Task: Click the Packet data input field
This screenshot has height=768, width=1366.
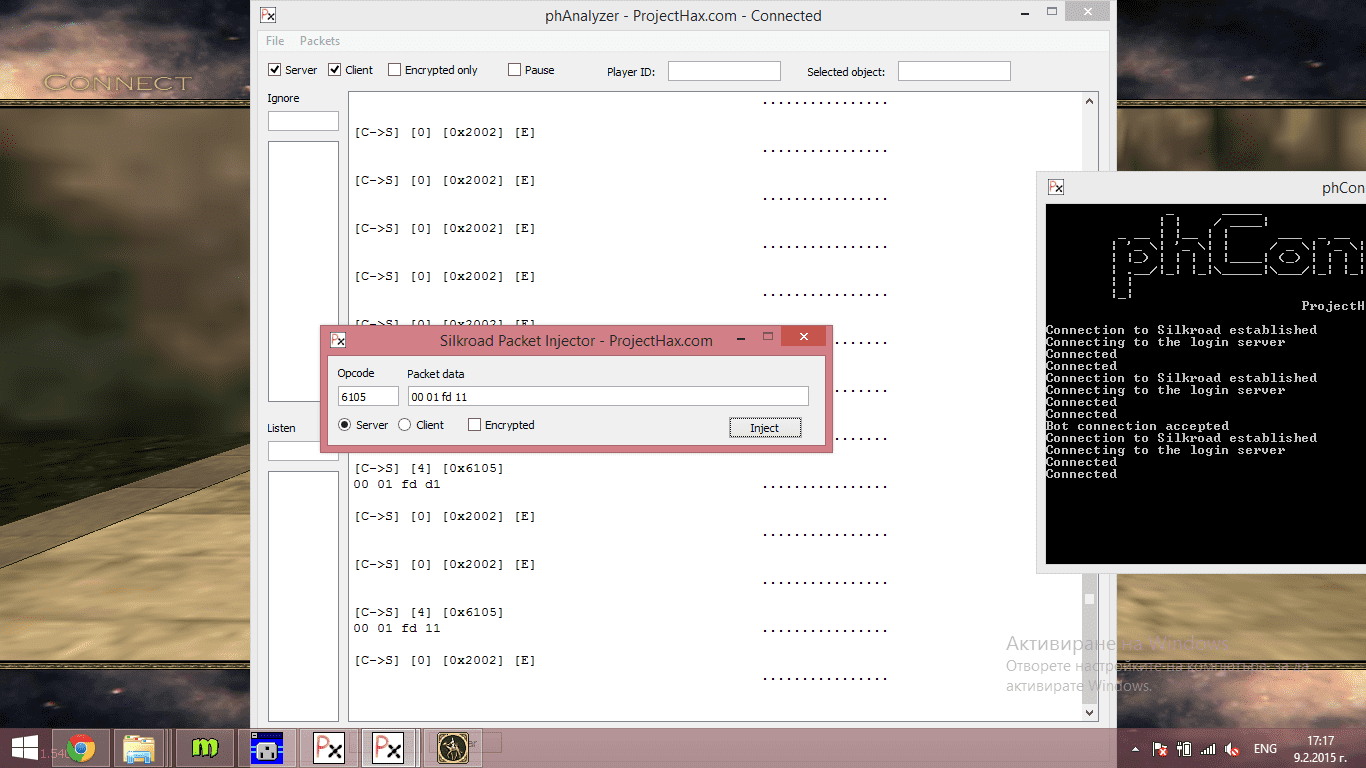Action: (x=608, y=397)
